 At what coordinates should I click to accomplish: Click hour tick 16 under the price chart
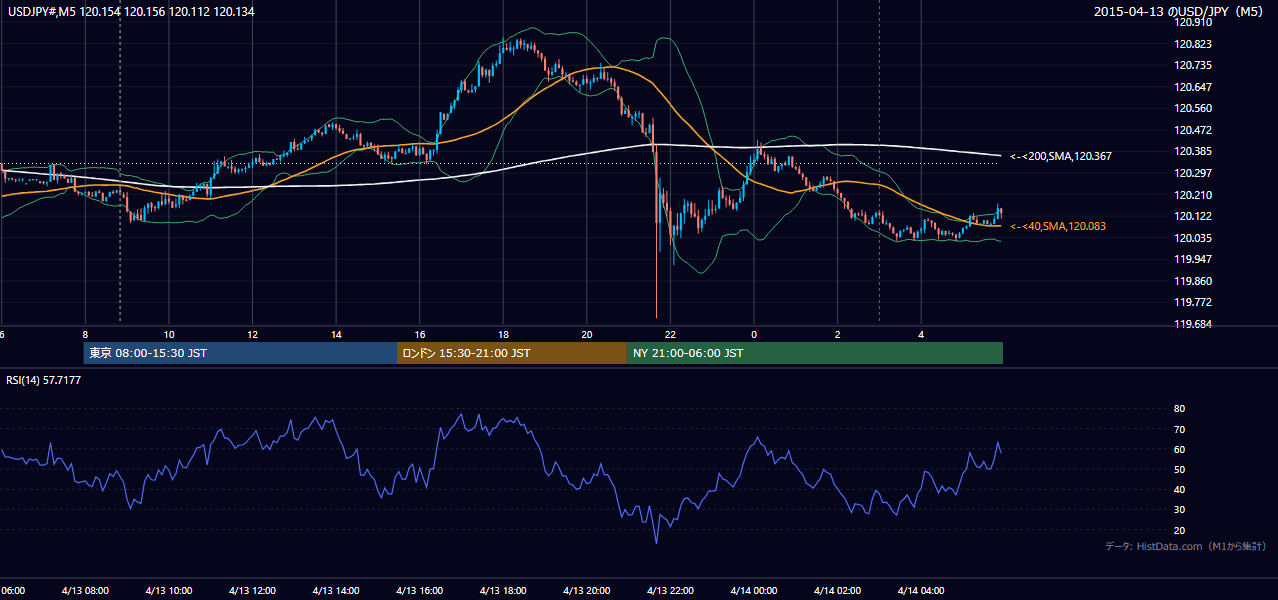420,334
